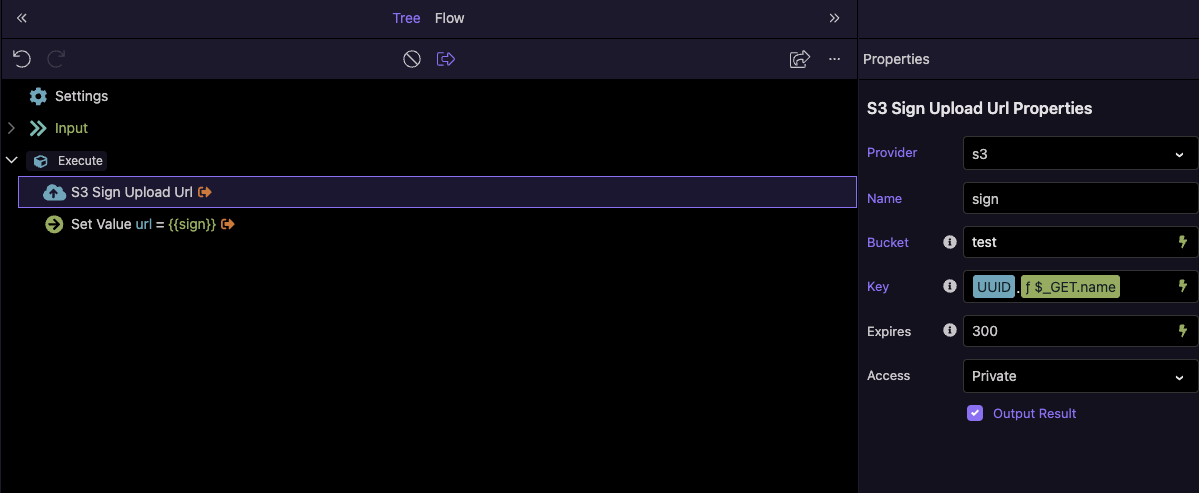Click the undo arrow icon
1199x493 pixels.
(x=21, y=59)
